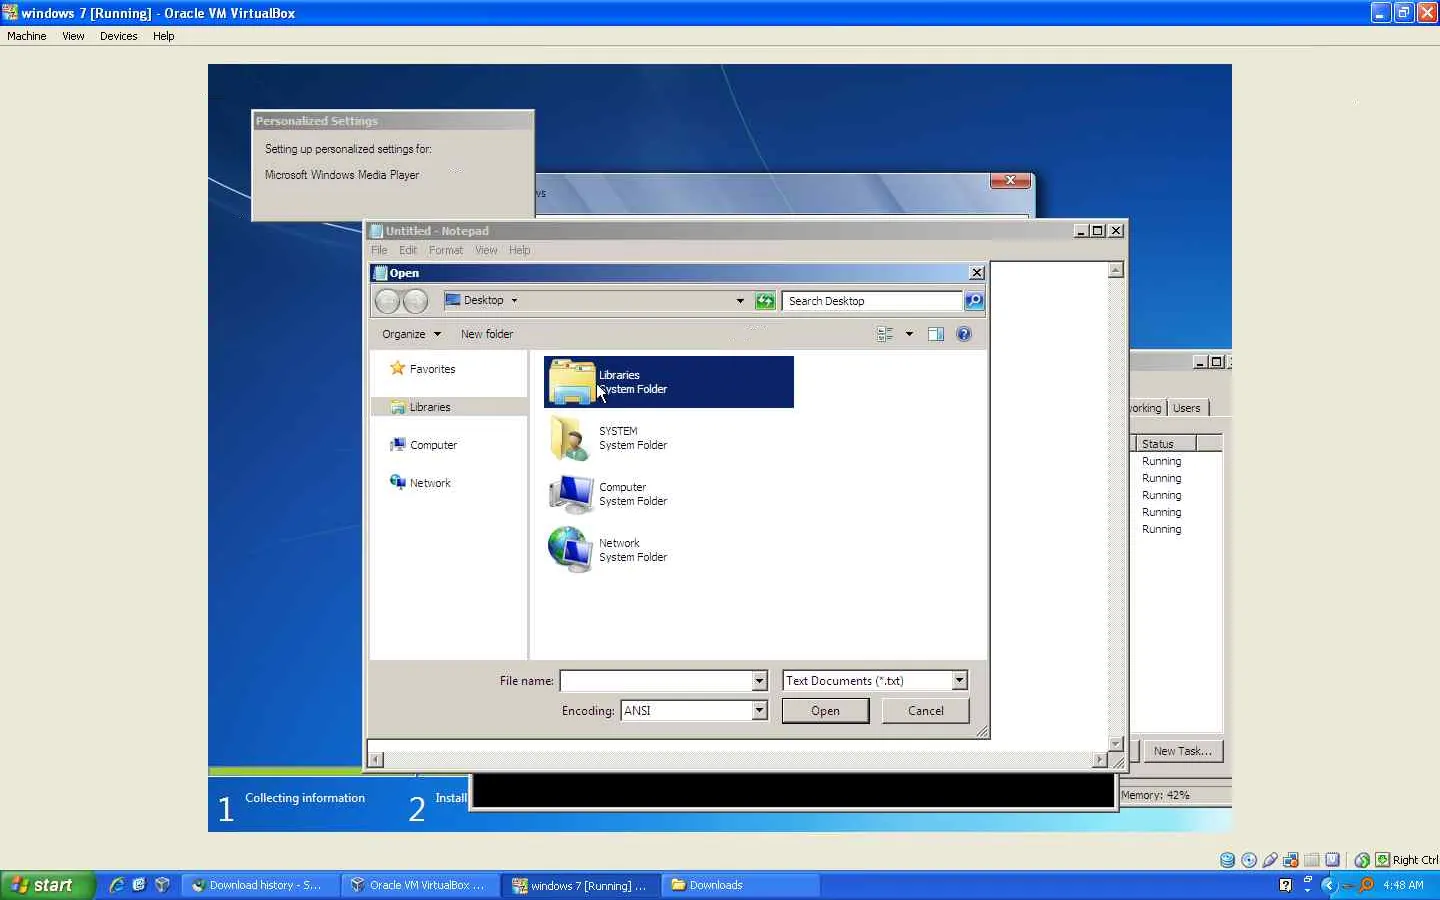This screenshot has width=1440, height=900.
Task: Click the Search Desktop box
Action: pos(872,301)
